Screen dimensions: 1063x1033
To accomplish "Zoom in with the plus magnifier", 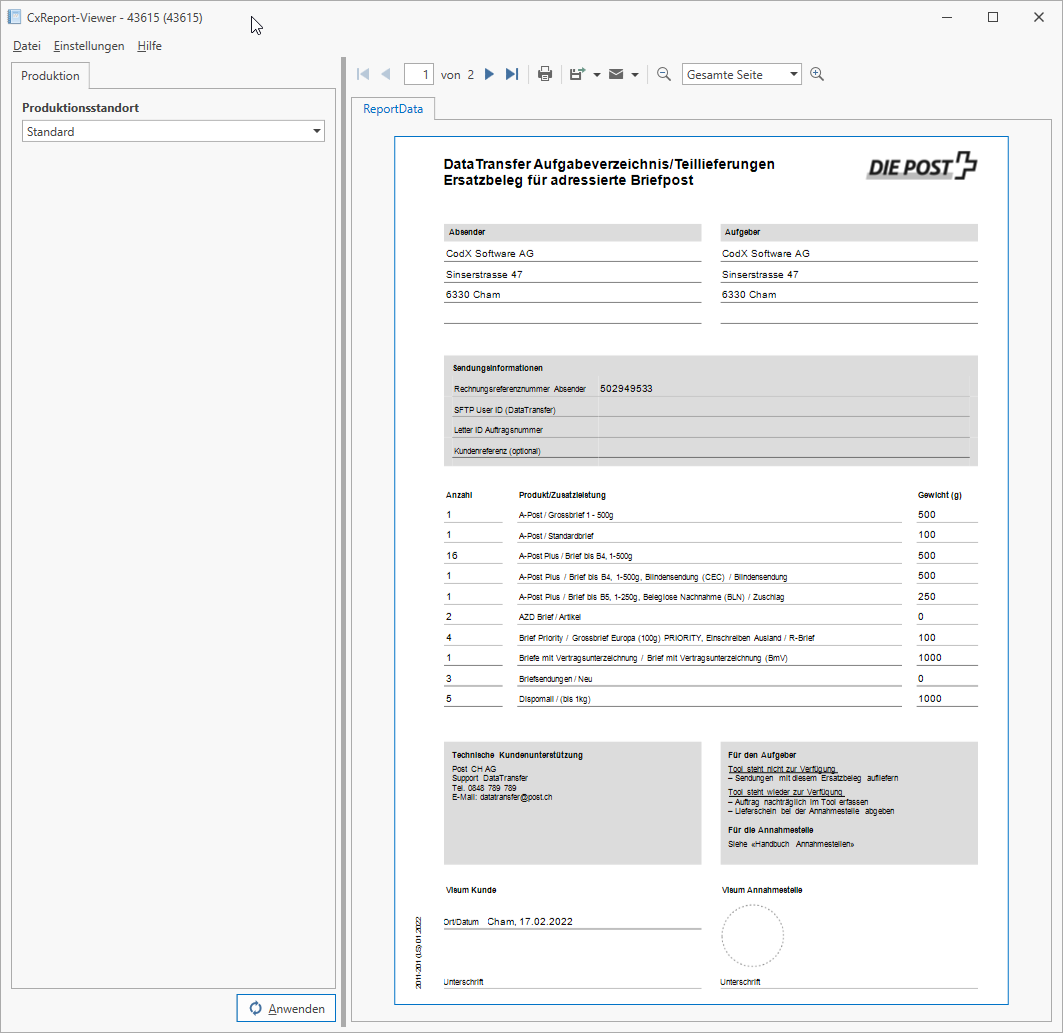I will pos(817,74).
